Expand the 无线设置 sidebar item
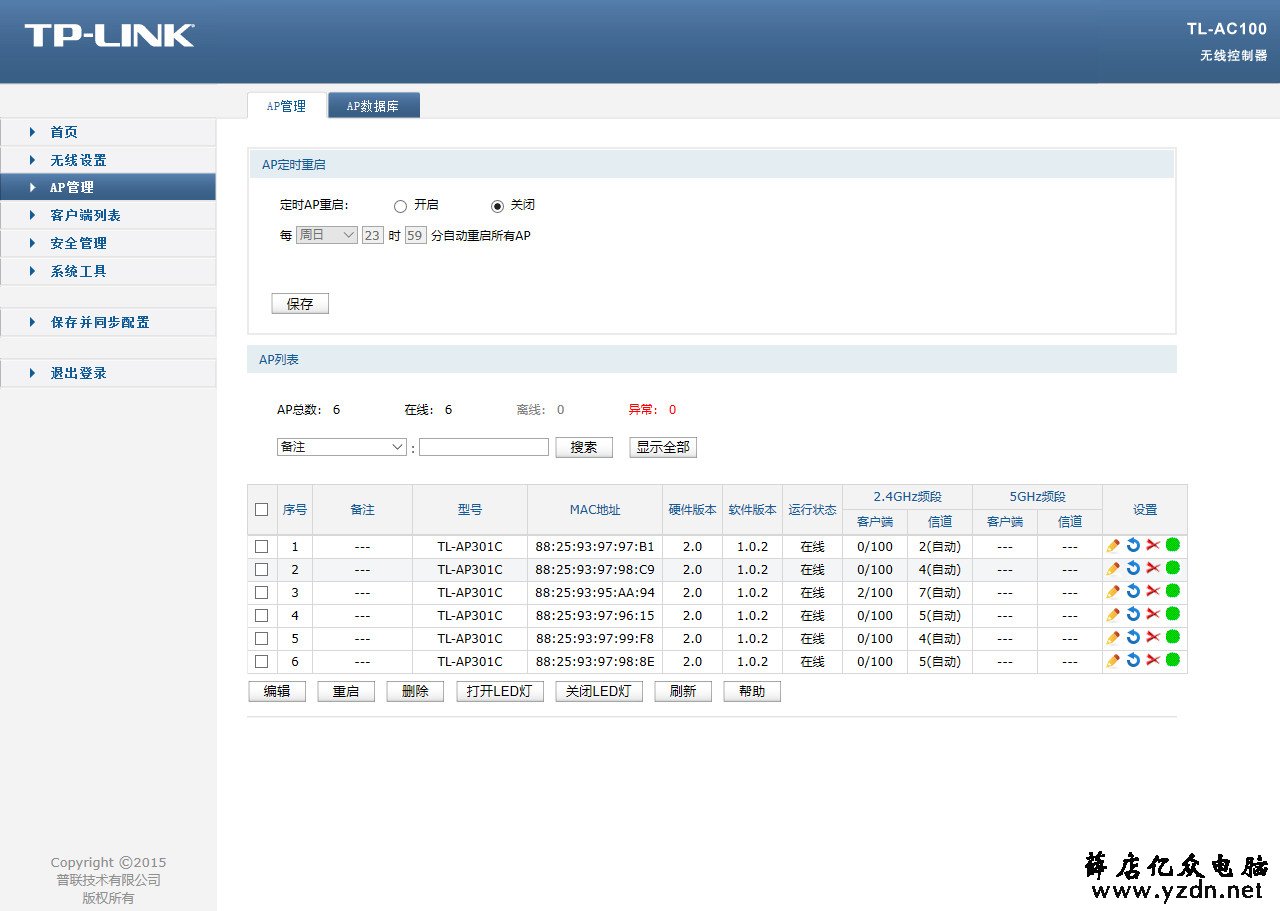 107,160
